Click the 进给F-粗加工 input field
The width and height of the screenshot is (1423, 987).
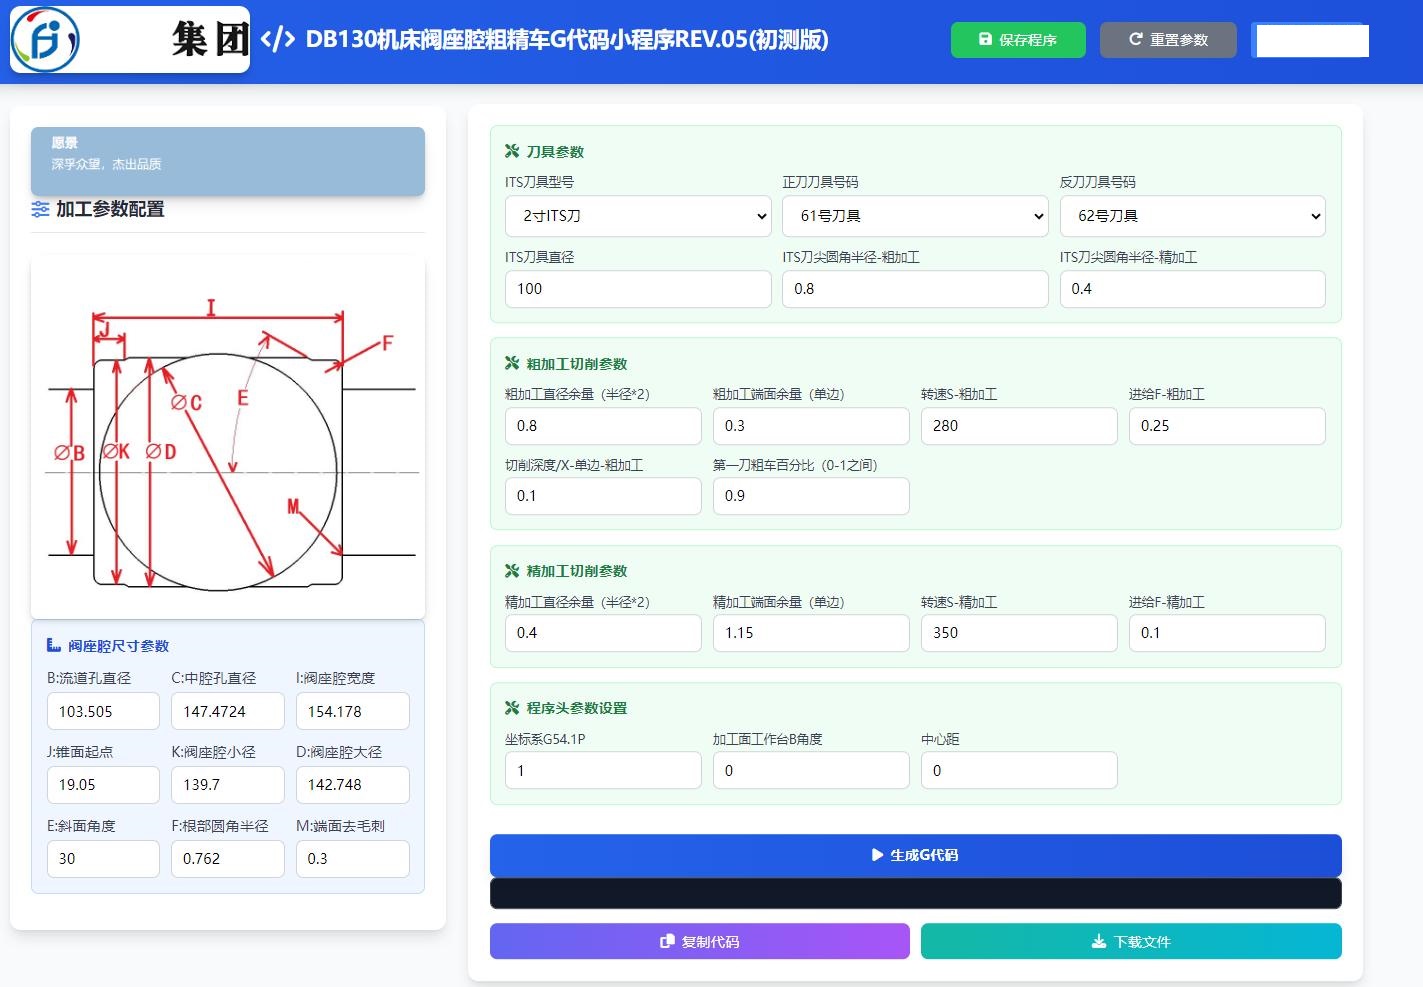coord(1227,426)
